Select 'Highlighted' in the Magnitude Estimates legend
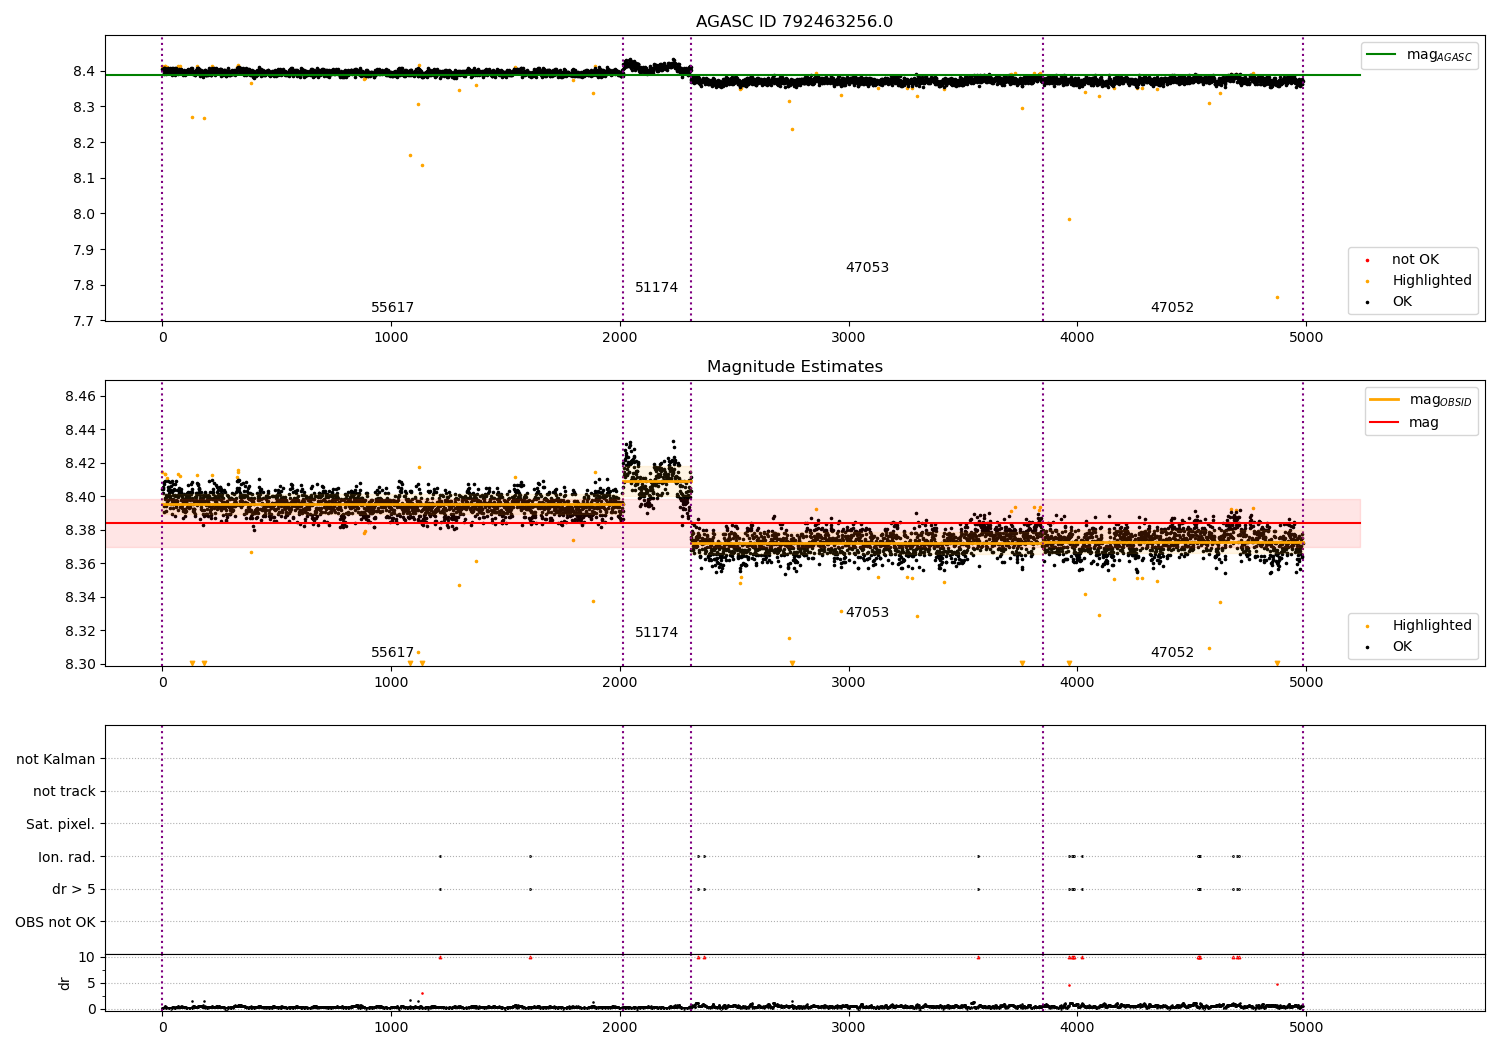The height and width of the screenshot is (1050, 1500). click(x=1432, y=626)
